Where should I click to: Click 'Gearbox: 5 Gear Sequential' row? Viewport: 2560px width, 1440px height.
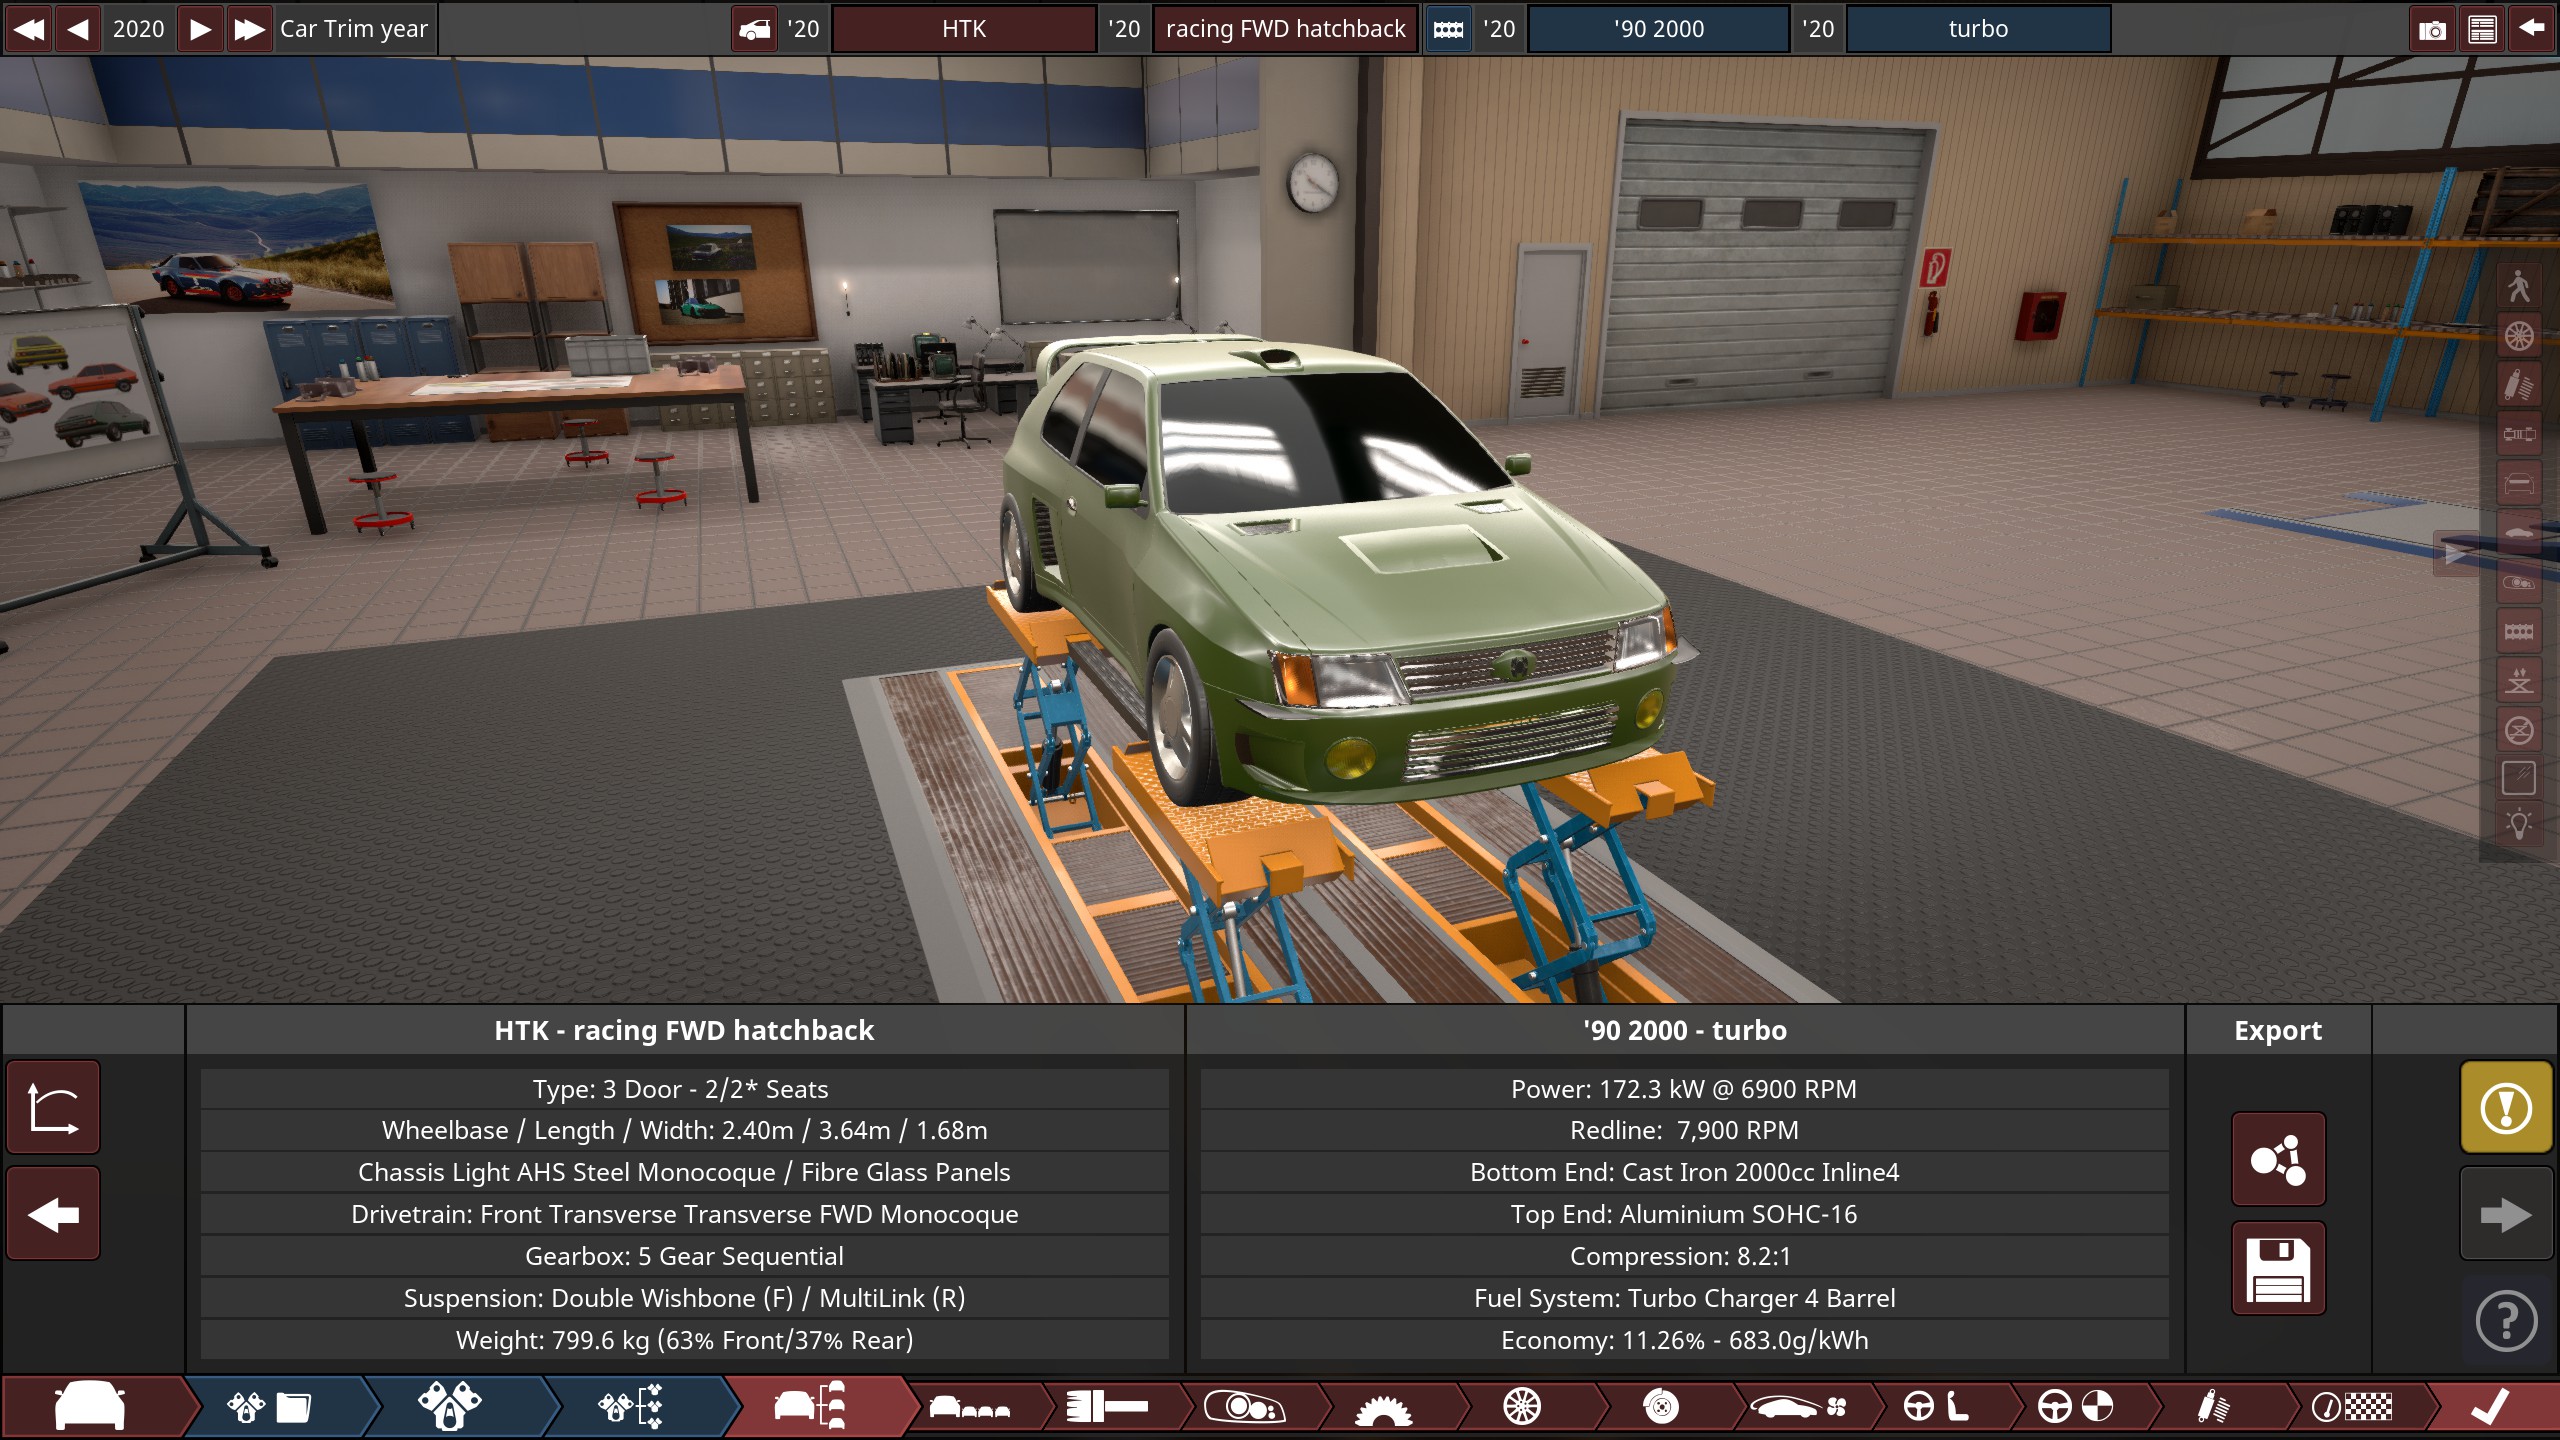point(684,1256)
